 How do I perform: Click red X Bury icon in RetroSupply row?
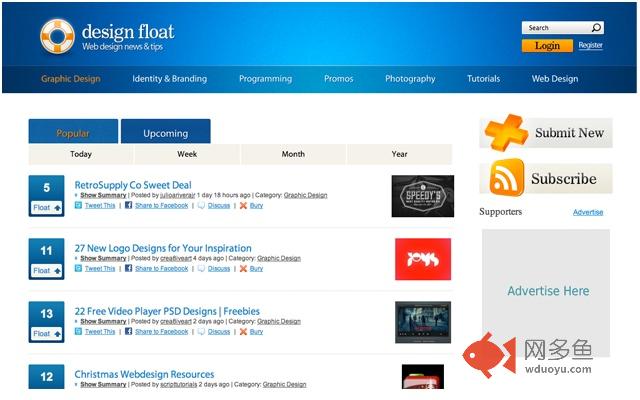click(x=243, y=205)
